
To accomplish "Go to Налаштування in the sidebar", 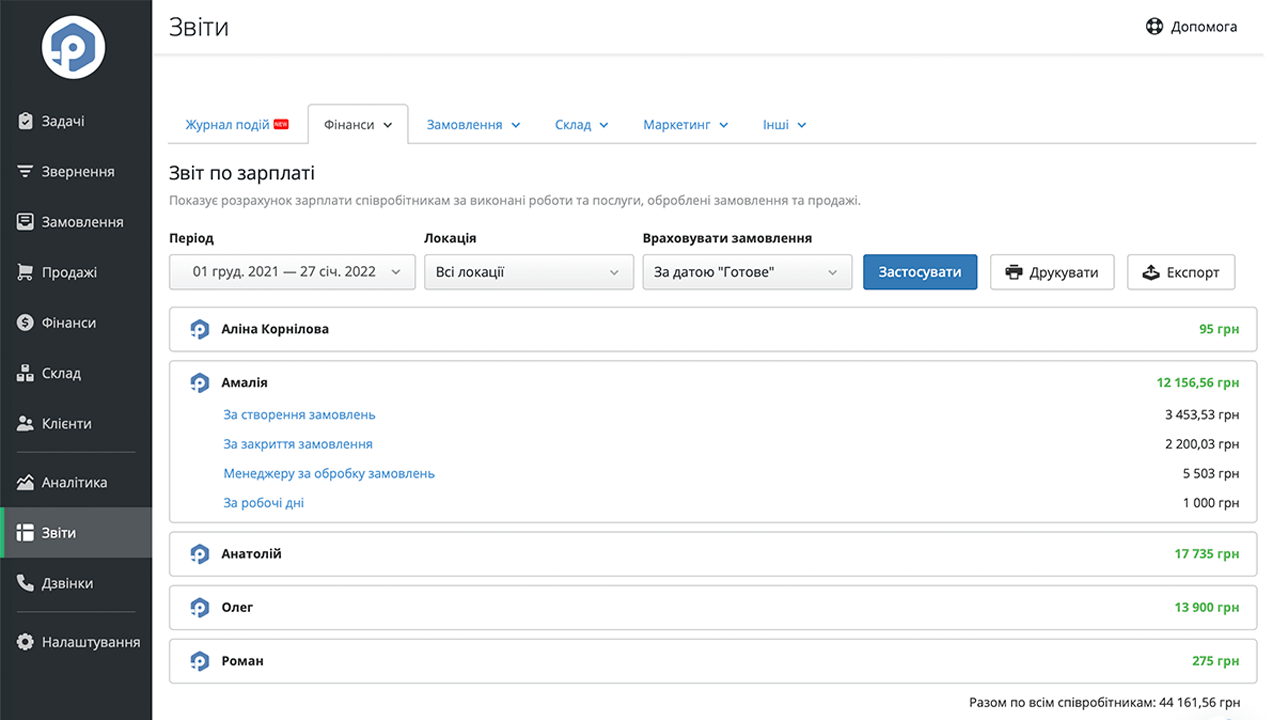I will [x=76, y=642].
